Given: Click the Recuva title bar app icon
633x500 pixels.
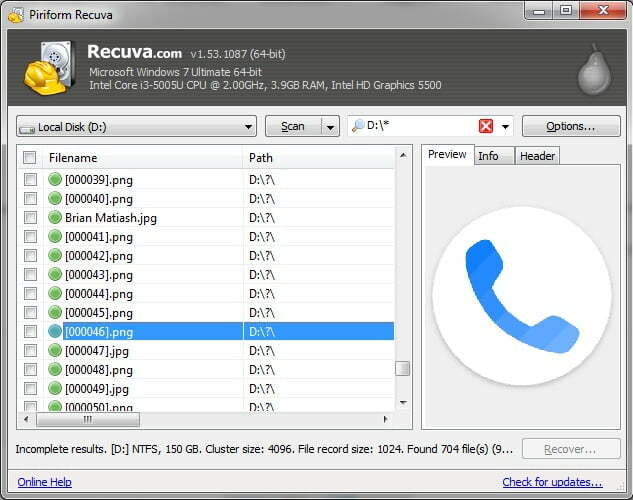Looking at the screenshot, I should (16, 15).
